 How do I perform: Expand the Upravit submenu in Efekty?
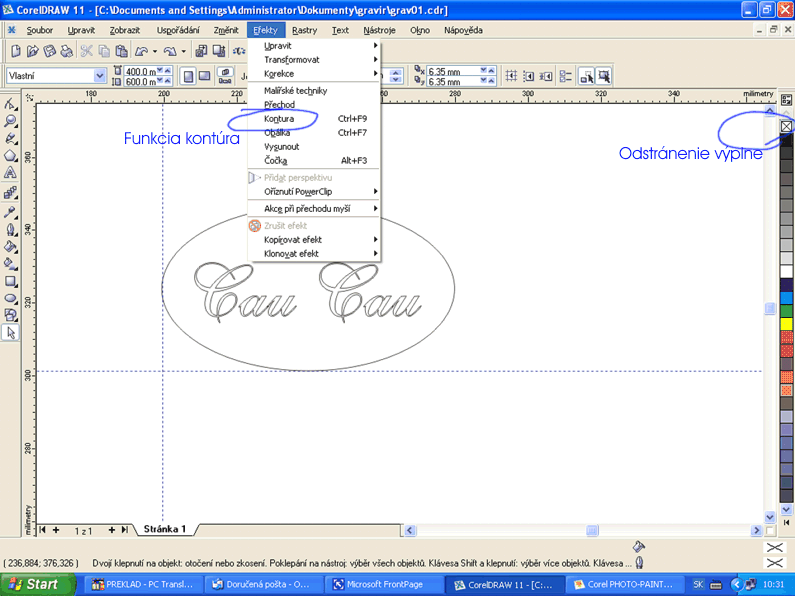coord(314,46)
